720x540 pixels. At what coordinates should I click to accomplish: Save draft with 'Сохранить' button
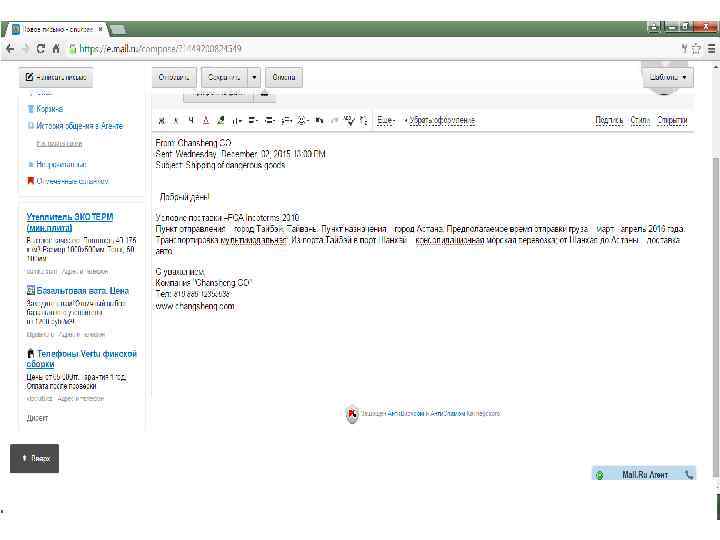coord(224,77)
